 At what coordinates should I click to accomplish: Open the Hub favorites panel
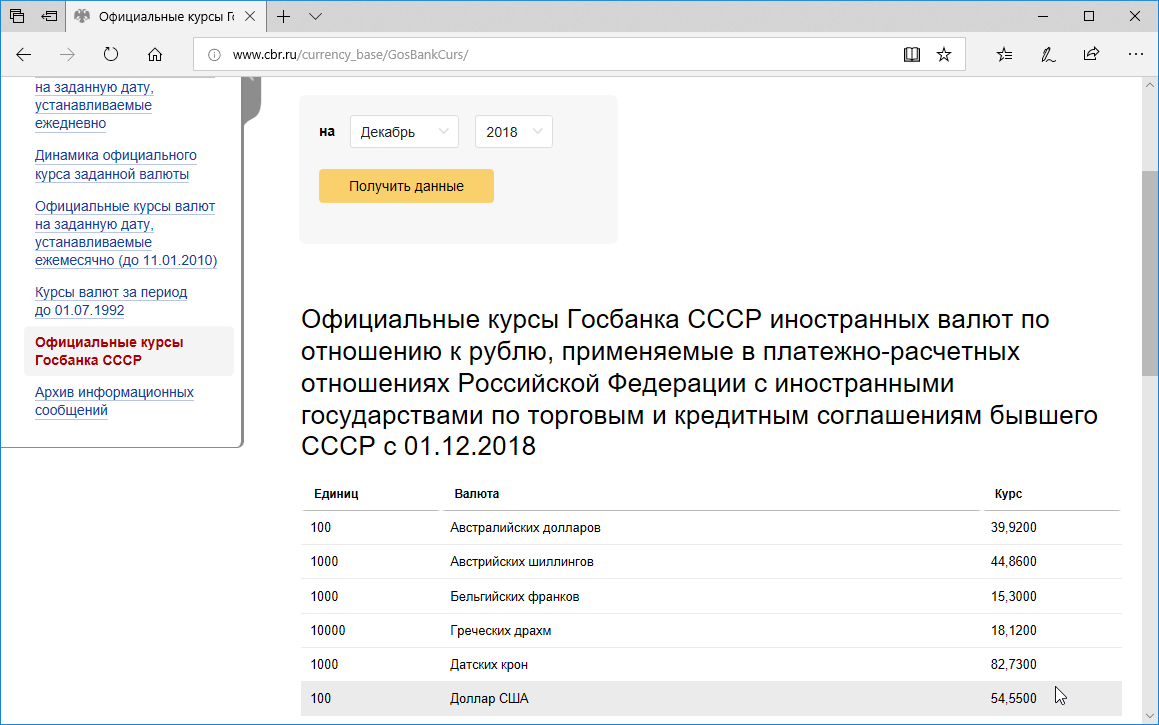(1003, 54)
